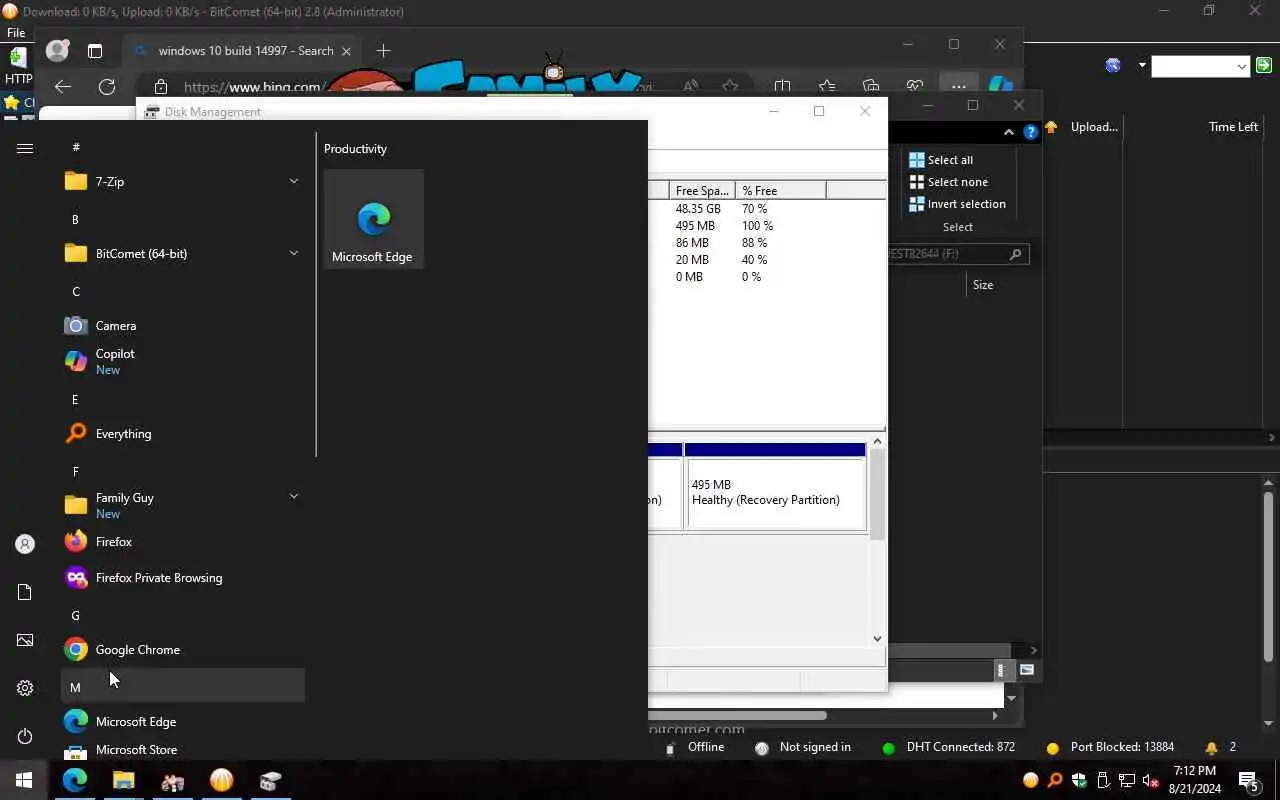Screen dimensions: 1280x800
Task: Open Windows Security tray icon
Action: (1079, 781)
